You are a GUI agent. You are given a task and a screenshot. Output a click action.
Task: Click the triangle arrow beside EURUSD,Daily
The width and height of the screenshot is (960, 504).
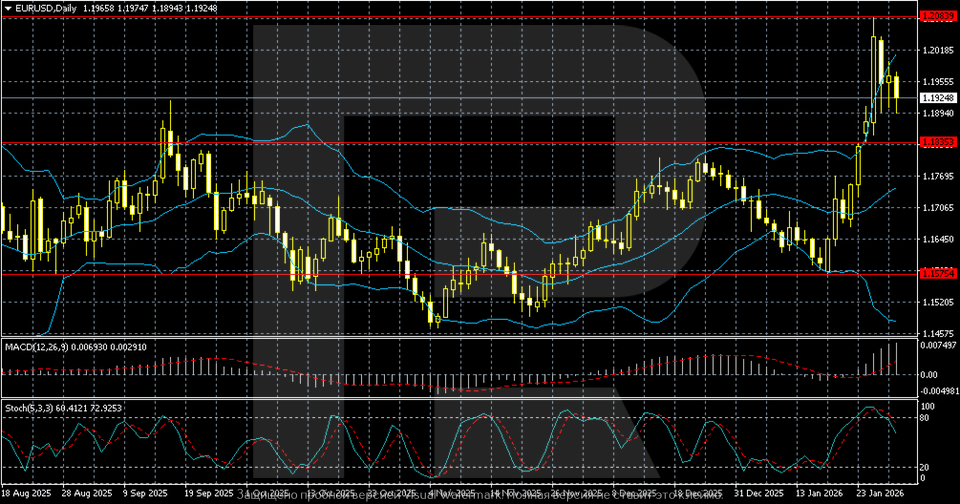point(7,7)
